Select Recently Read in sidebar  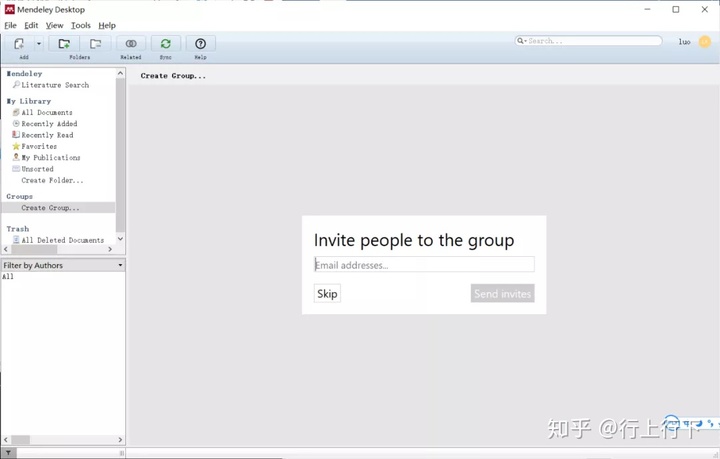click(47, 135)
